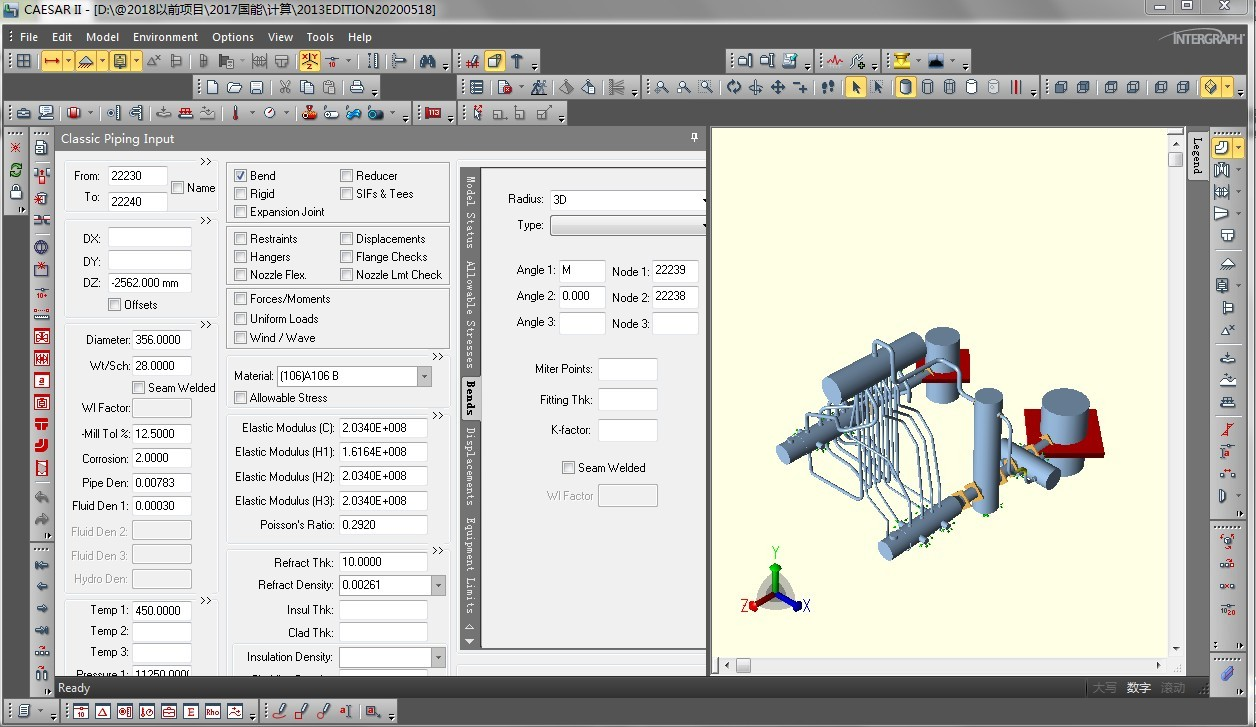Open the Model menu

click(x=102, y=37)
